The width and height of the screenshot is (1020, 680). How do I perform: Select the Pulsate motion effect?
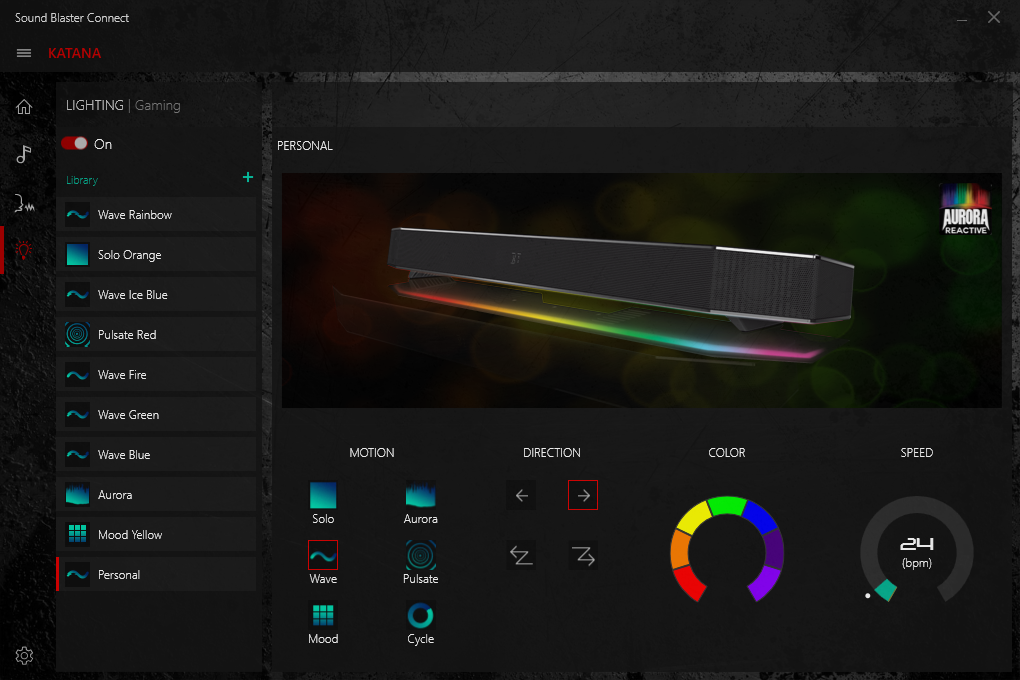click(420, 555)
